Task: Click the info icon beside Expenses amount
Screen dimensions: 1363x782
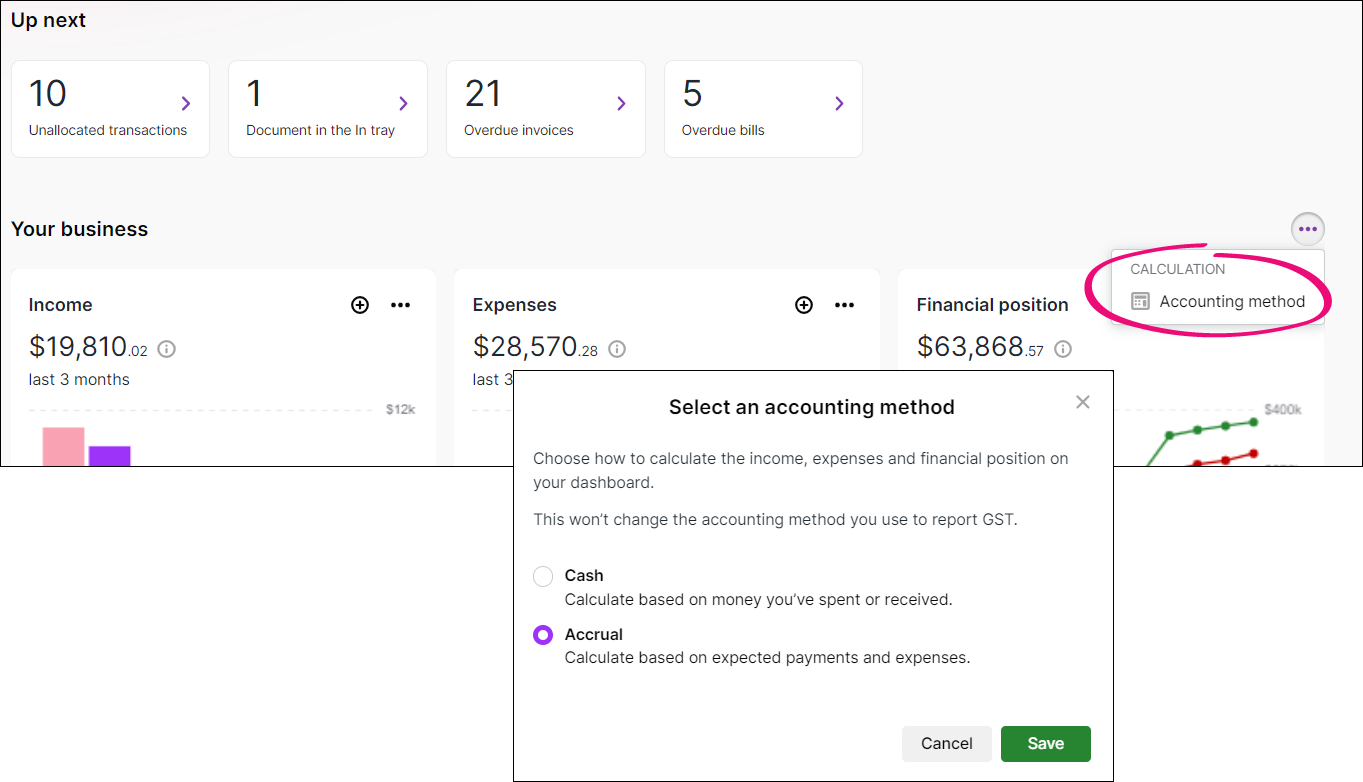Action: pyautogui.click(x=617, y=349)
